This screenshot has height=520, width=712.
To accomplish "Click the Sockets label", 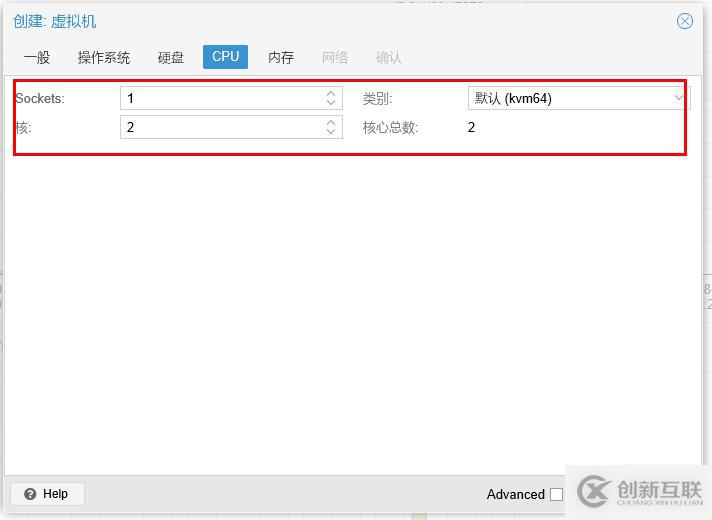I will 40,98.
